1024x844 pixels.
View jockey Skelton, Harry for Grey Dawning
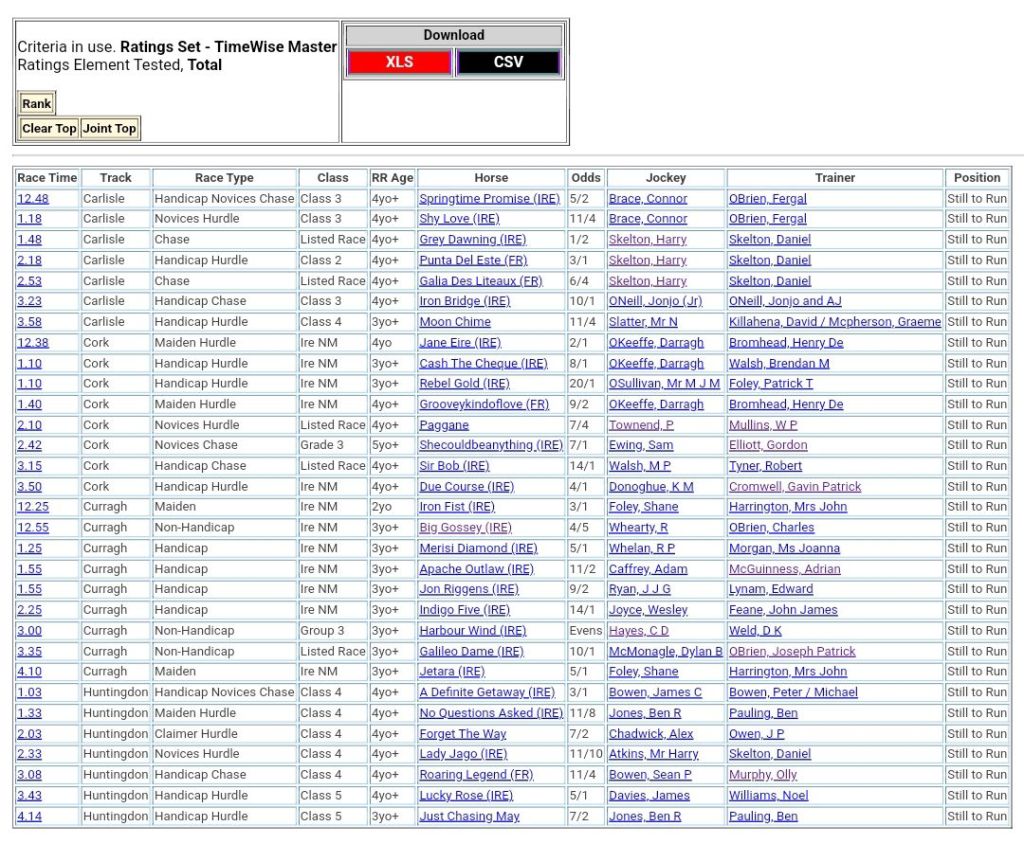pyautogui.click(x=647, y=240)
